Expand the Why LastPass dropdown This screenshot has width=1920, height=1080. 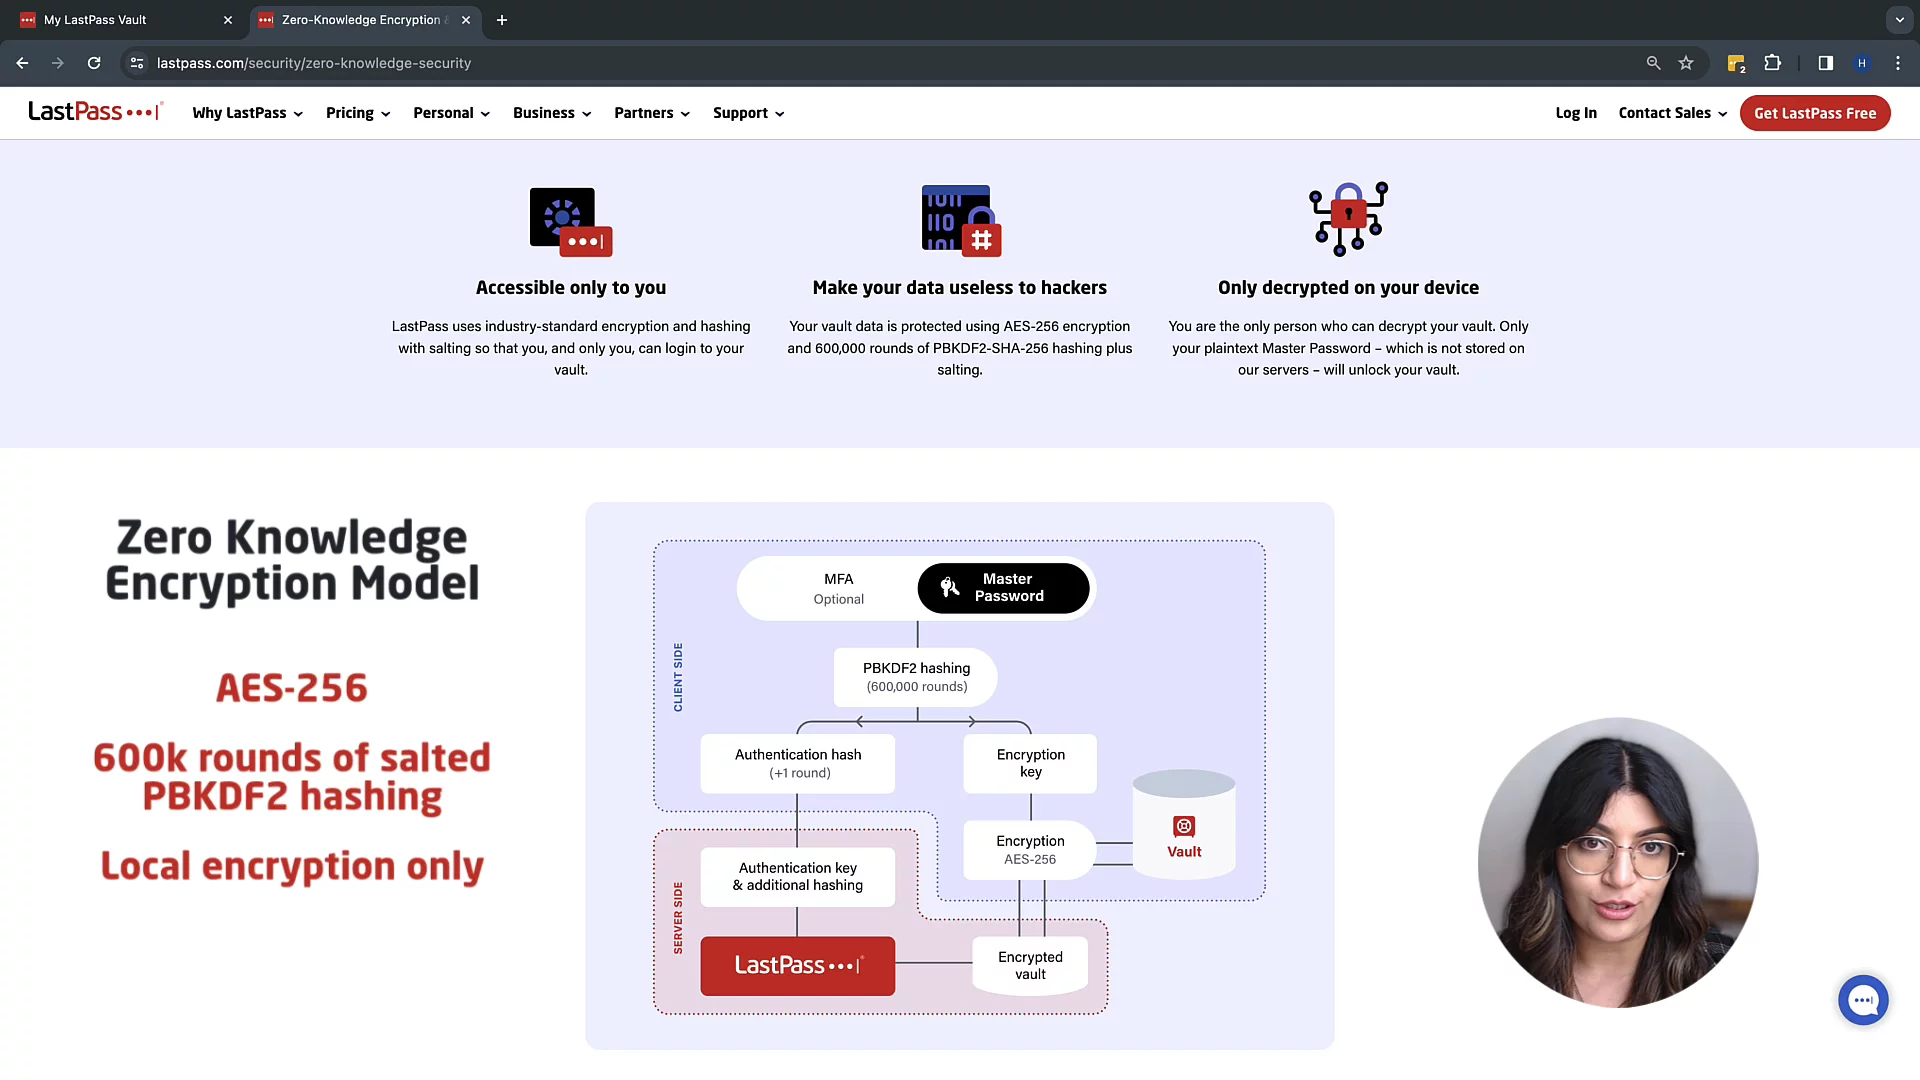pyautogui.click(x=247, y=113)
